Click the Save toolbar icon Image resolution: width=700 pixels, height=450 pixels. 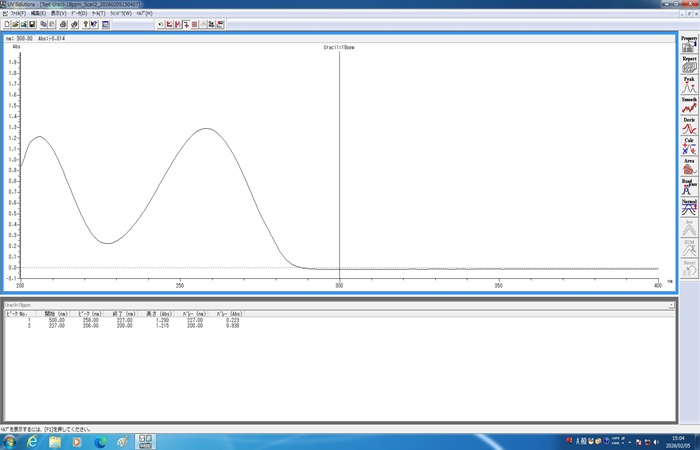pyautogui.click(x=32, y=24)
